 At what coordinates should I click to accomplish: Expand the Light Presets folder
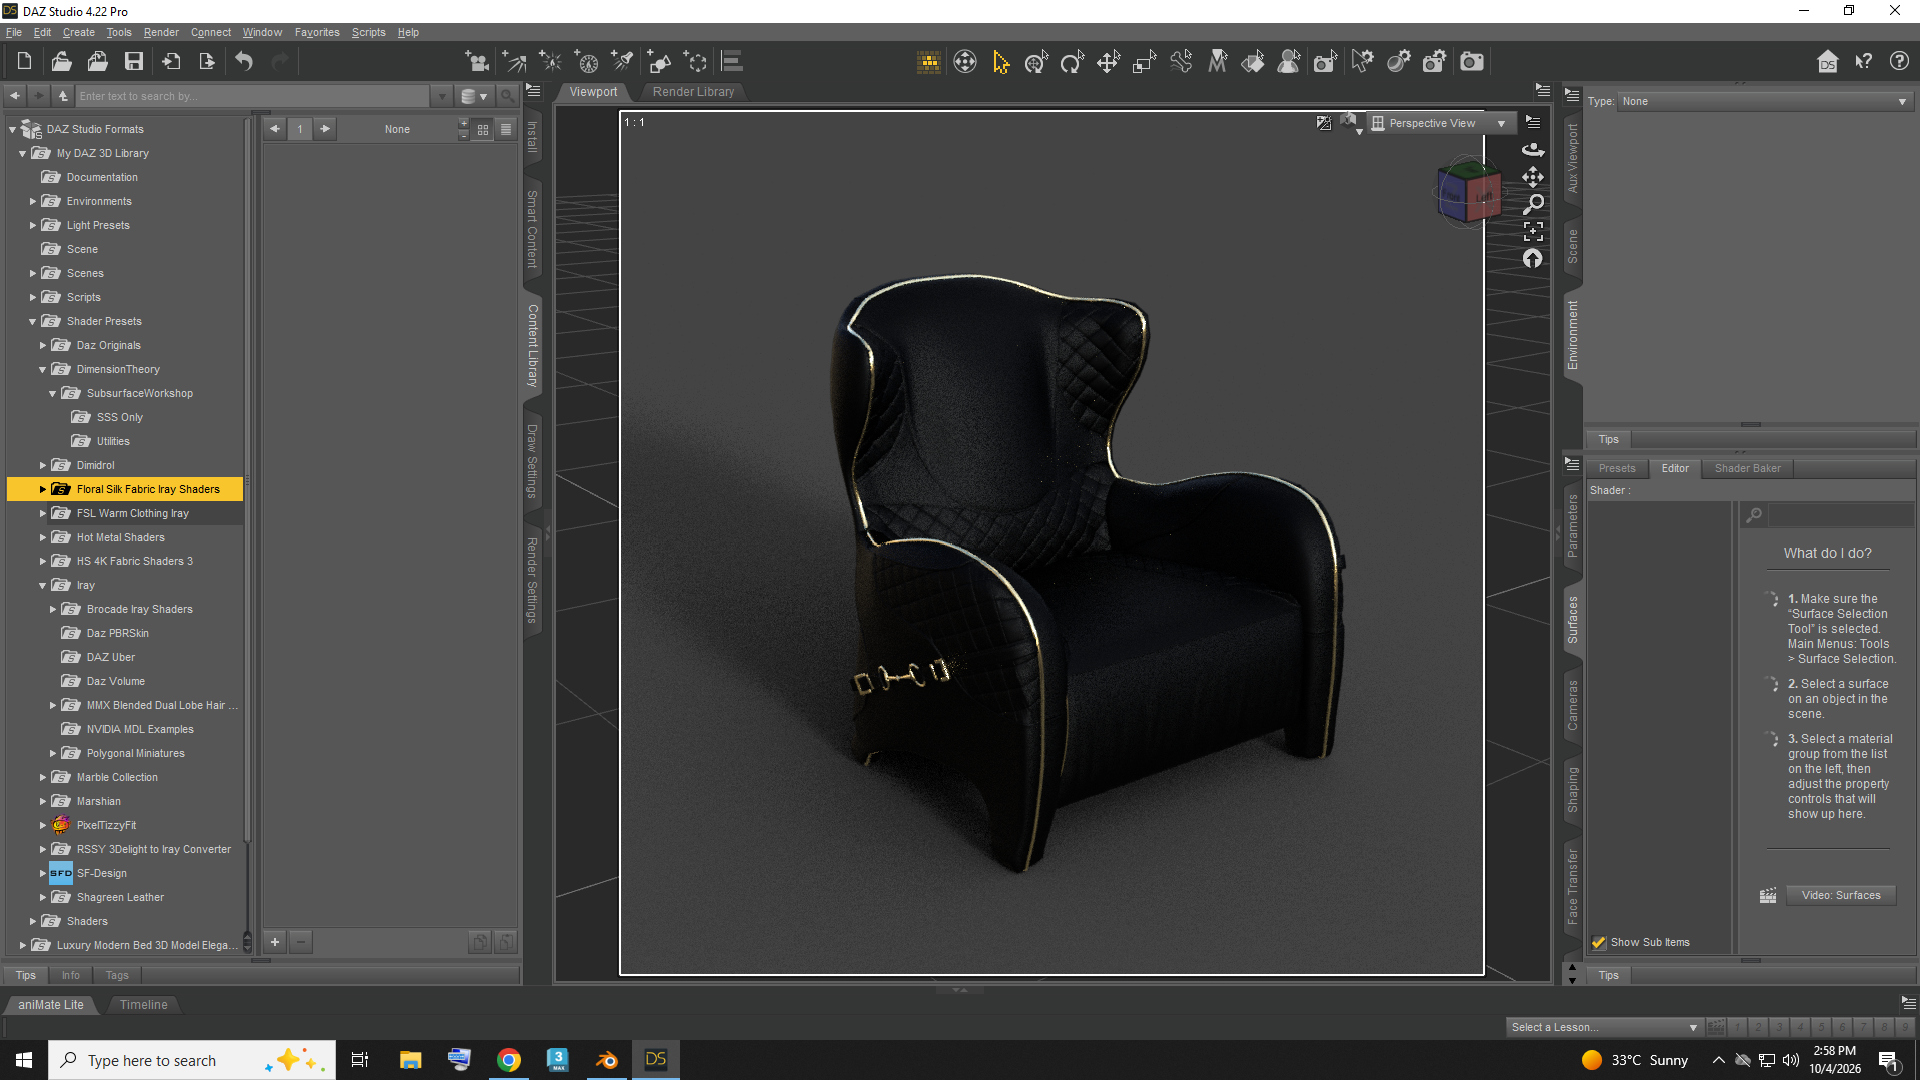33,226
